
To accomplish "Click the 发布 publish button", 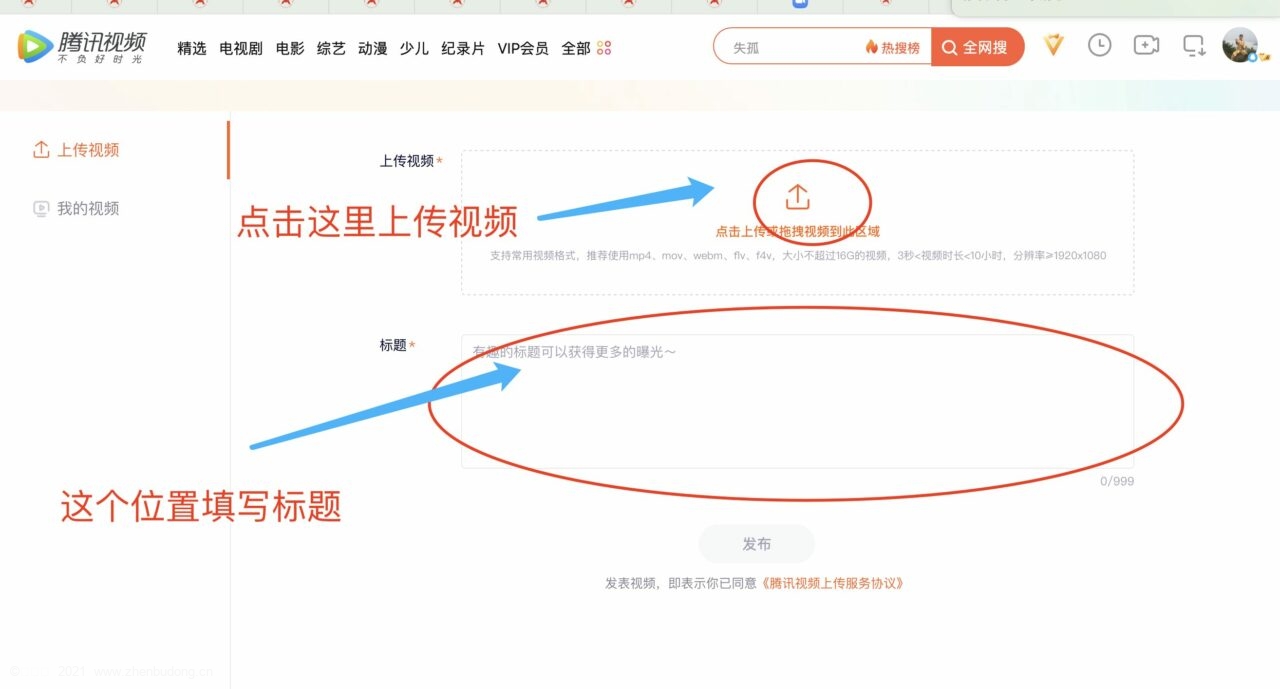I will [x=757, y=544].
